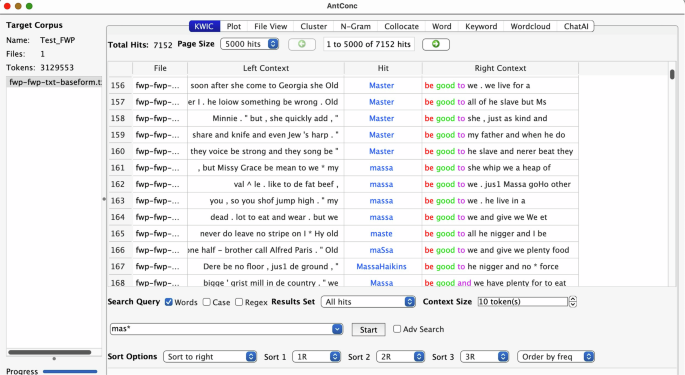The image size is (685, 375).
Task: Click right context 'be good and we have plenty'
Action: point(495,283)
